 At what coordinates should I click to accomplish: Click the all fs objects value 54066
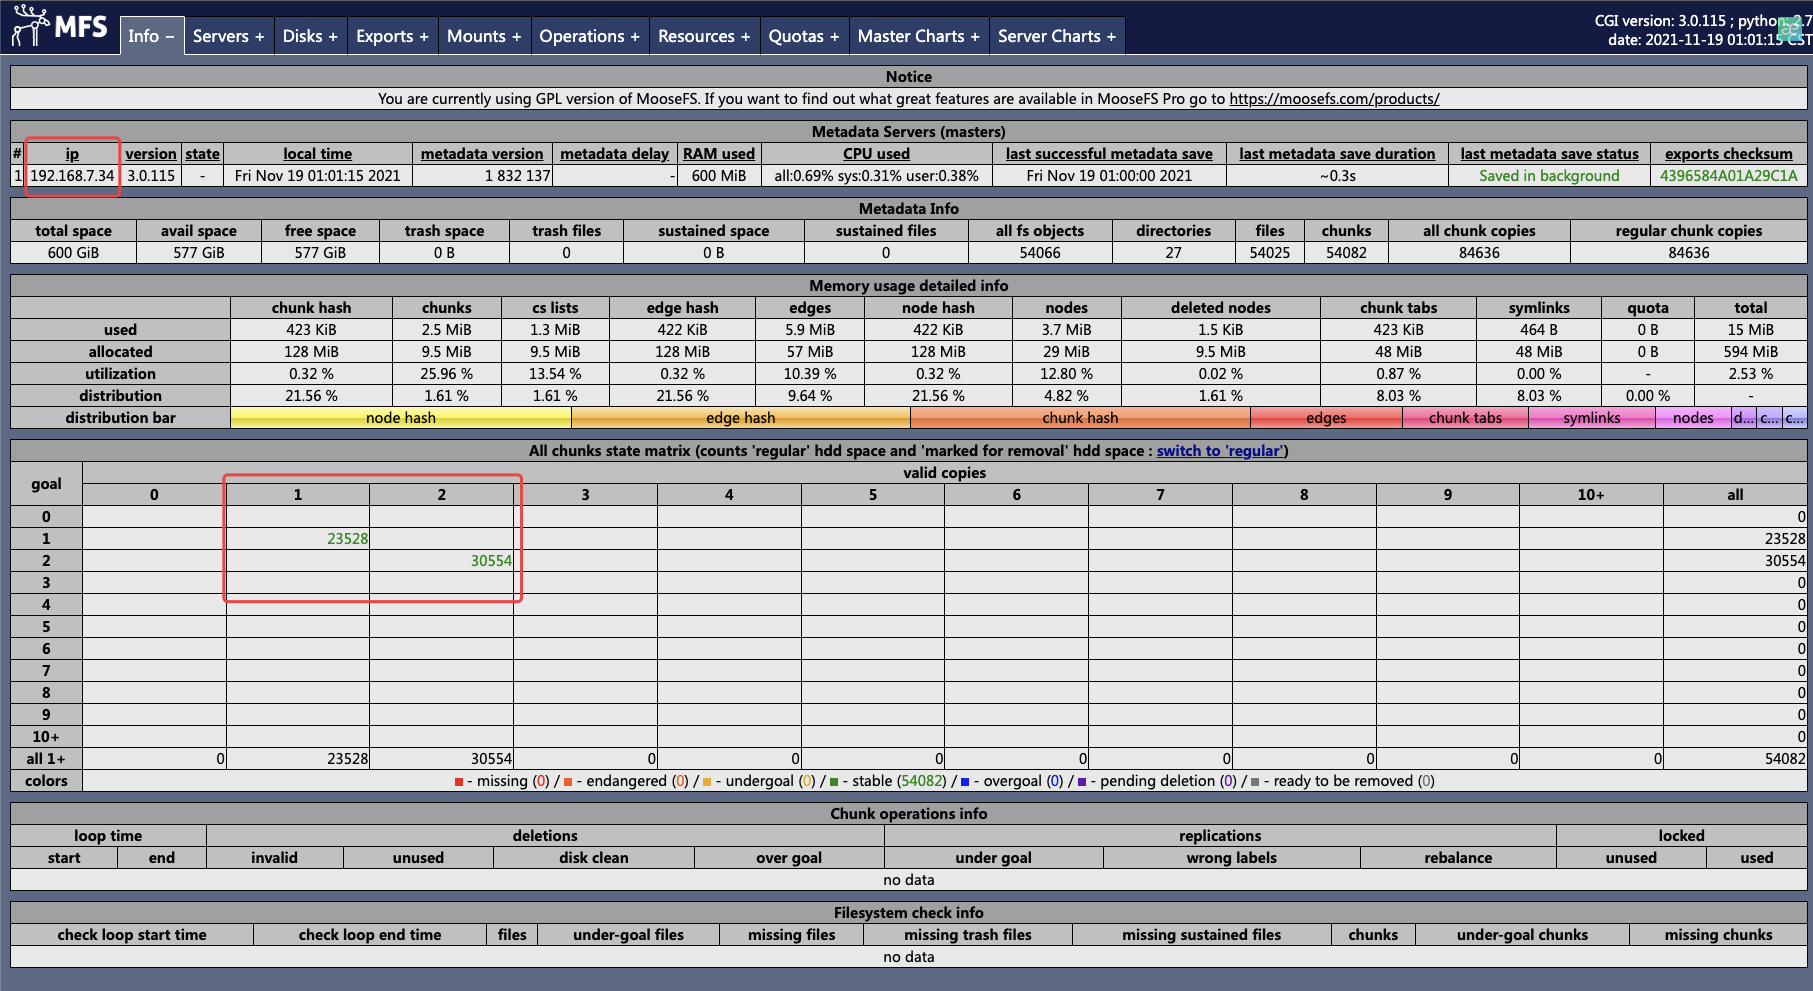[1040, 253]
